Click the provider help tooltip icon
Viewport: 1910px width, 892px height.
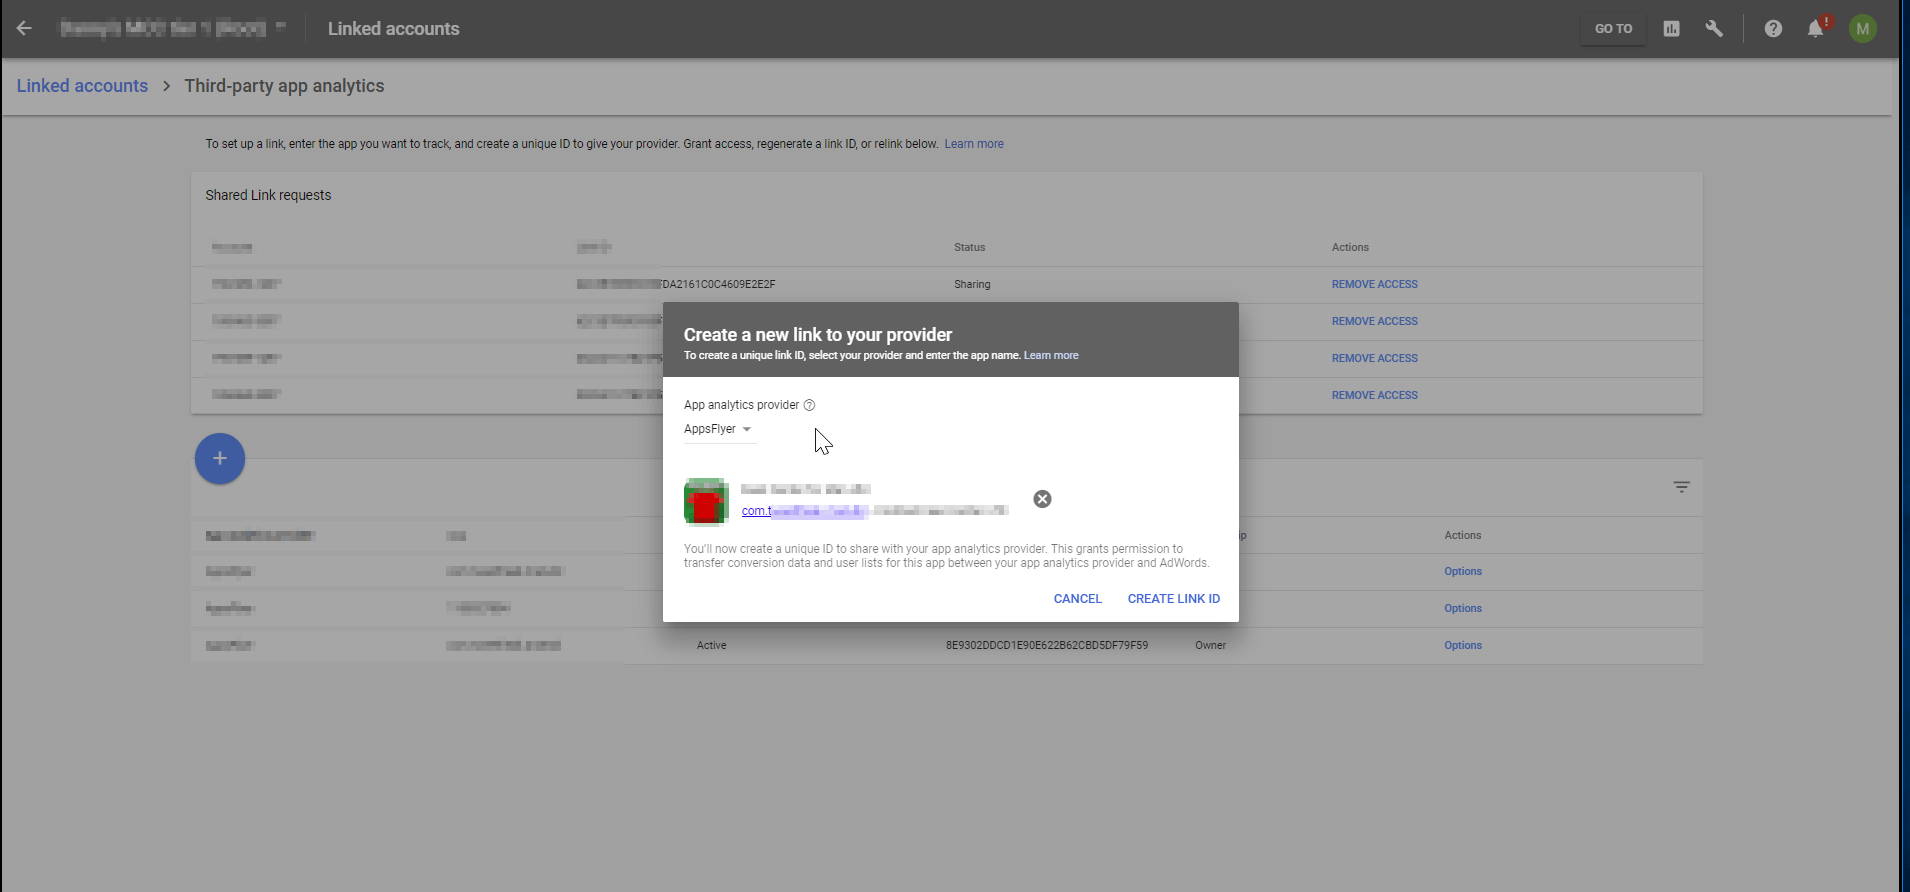pyautogui.click(x=810, y=405)
